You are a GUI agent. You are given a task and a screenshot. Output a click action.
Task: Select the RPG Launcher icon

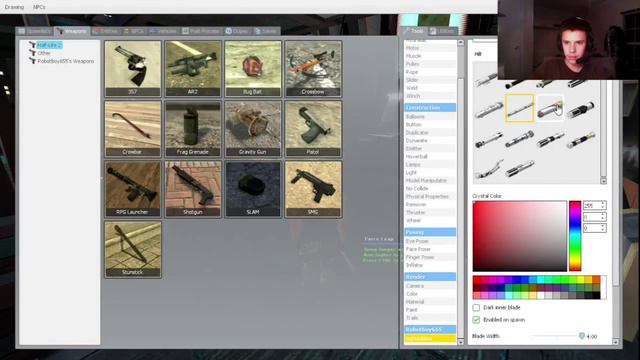click(133, 189)
